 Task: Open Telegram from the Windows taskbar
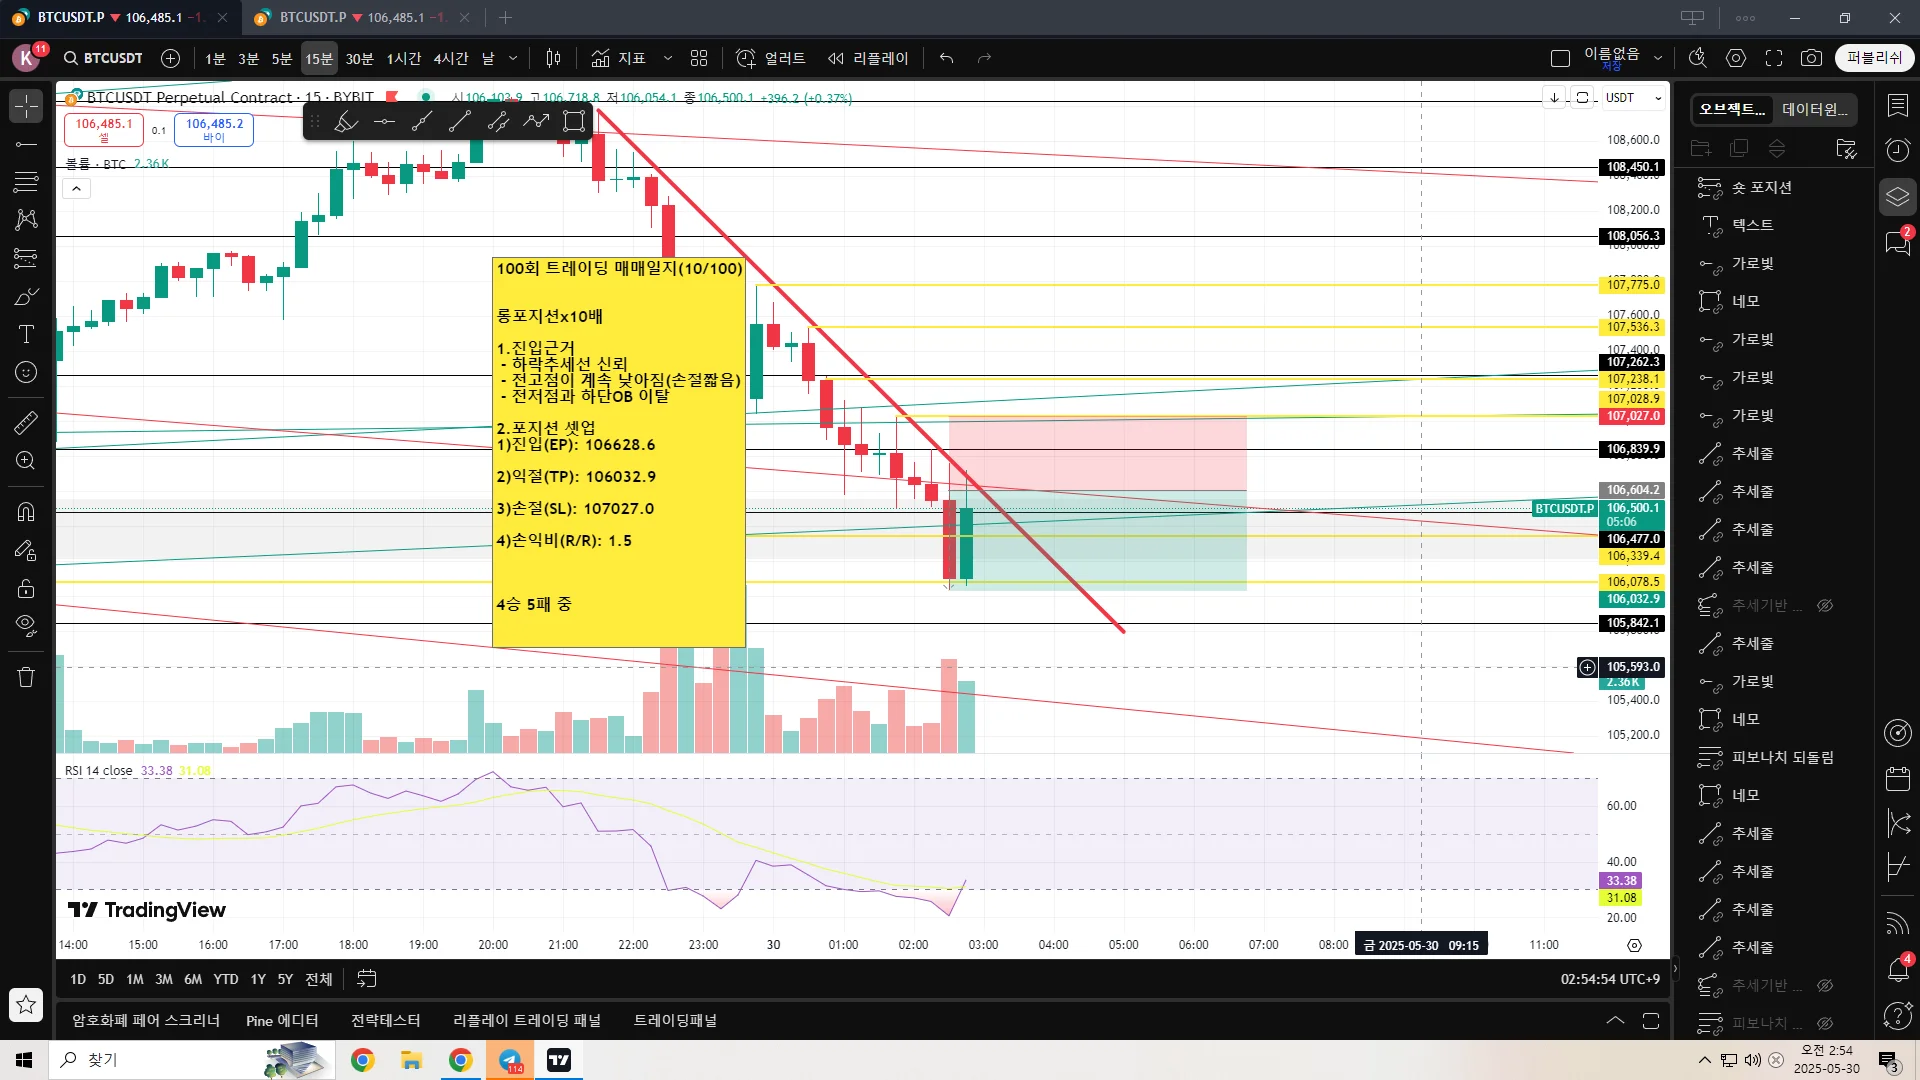pyautogui.click(x=510, y=1060)
